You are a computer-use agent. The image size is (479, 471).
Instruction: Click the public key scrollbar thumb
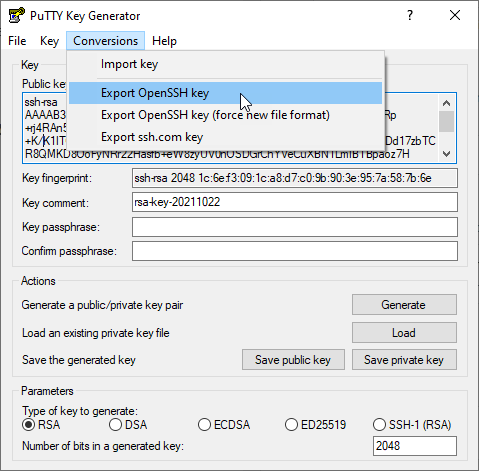click(446, 121)
